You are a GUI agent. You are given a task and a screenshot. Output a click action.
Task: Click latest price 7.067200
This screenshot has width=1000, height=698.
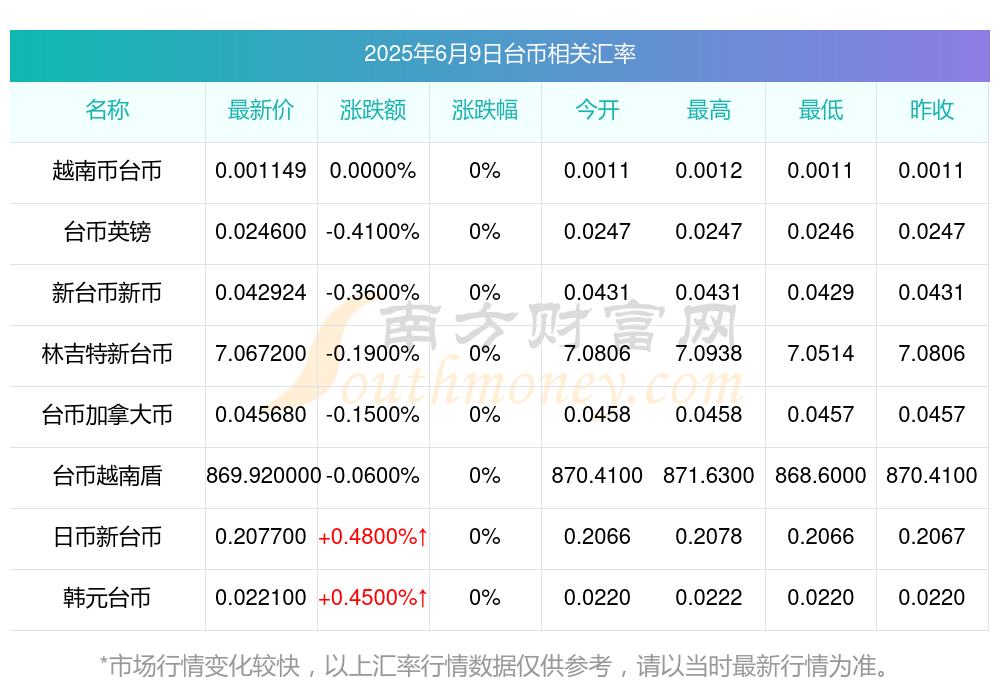click(x=261, y=353)
